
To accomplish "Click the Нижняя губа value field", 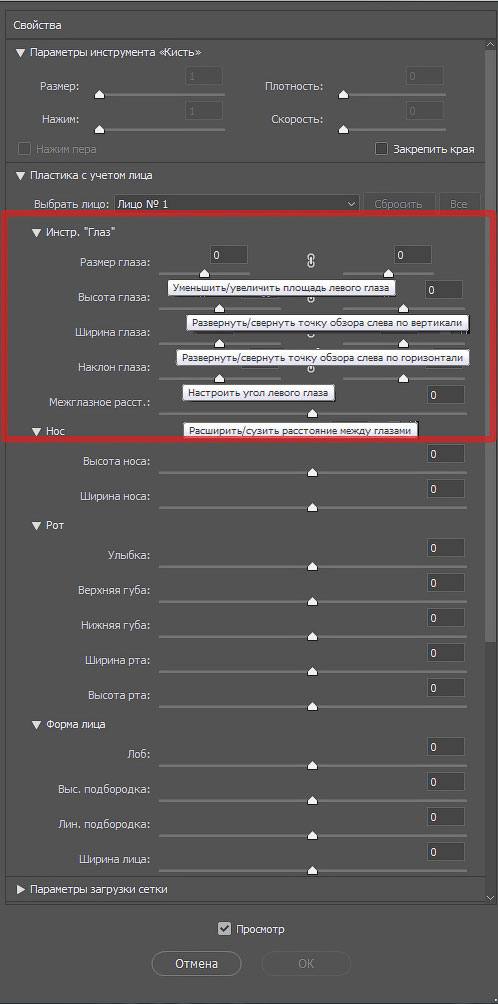I will (446, 619).
